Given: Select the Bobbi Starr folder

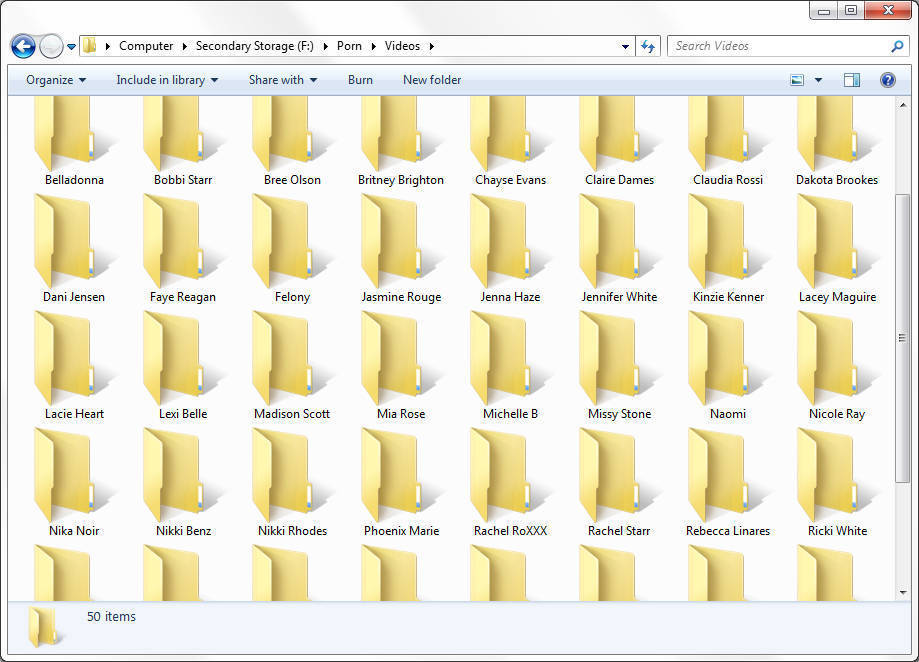Looking at the screenshot, I should click(183, 142).
